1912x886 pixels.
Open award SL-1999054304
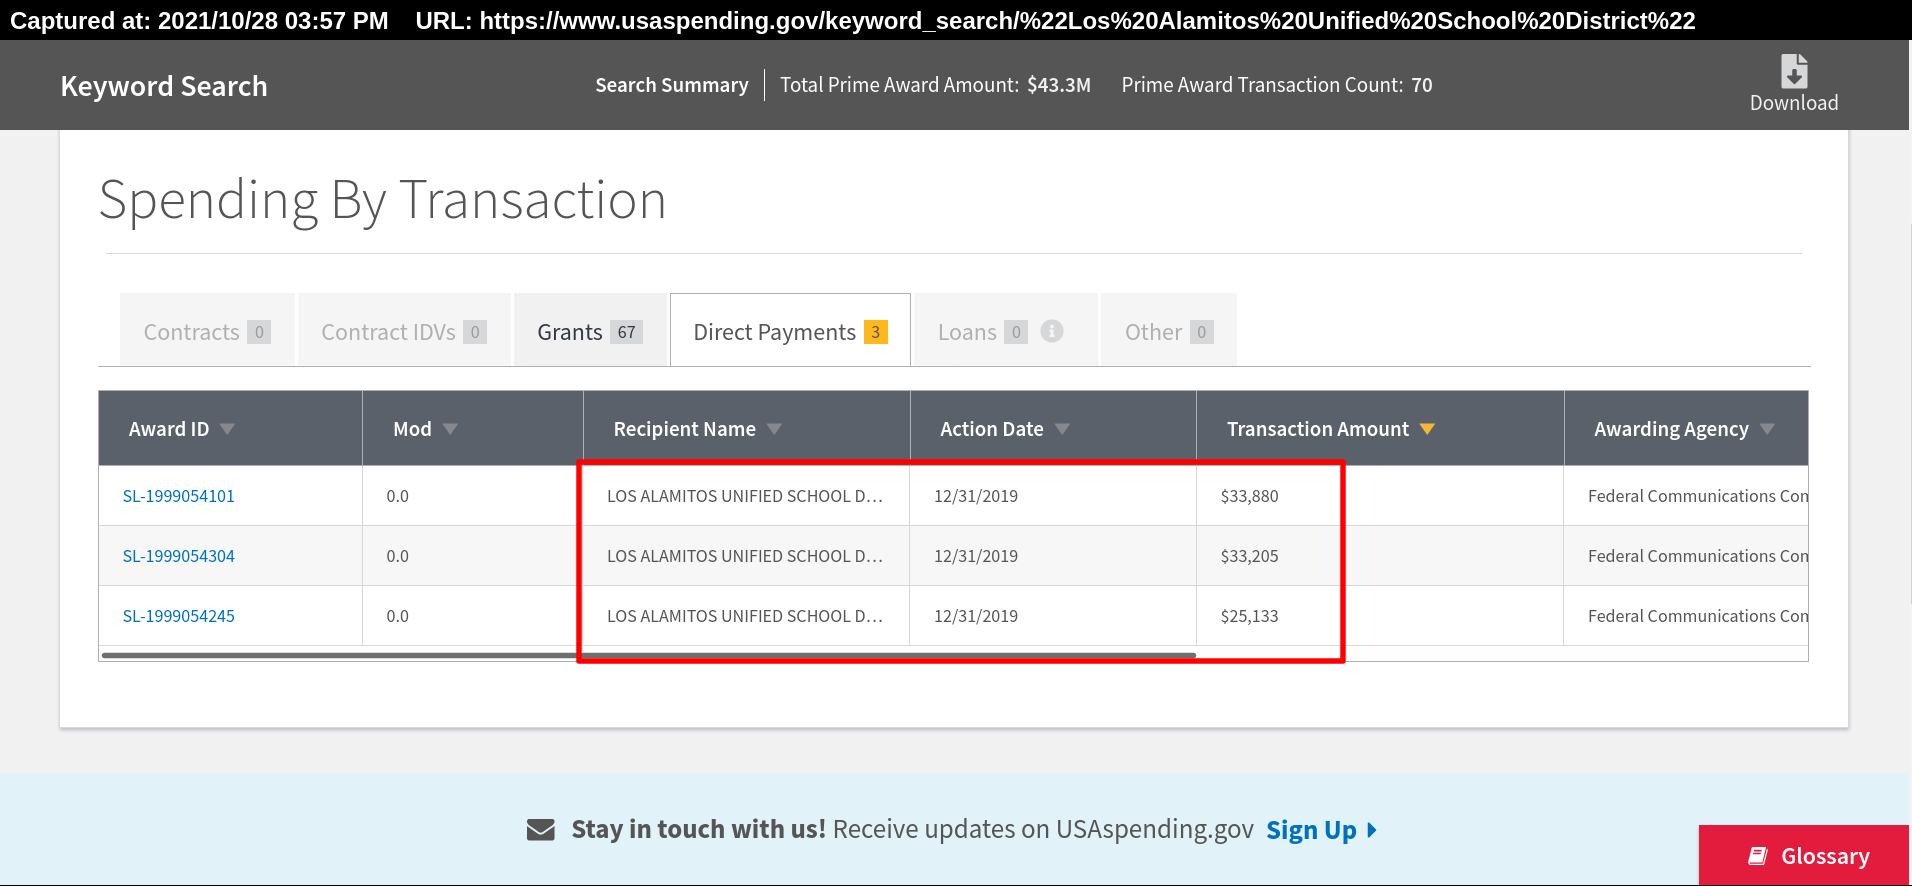pos(179,556)
